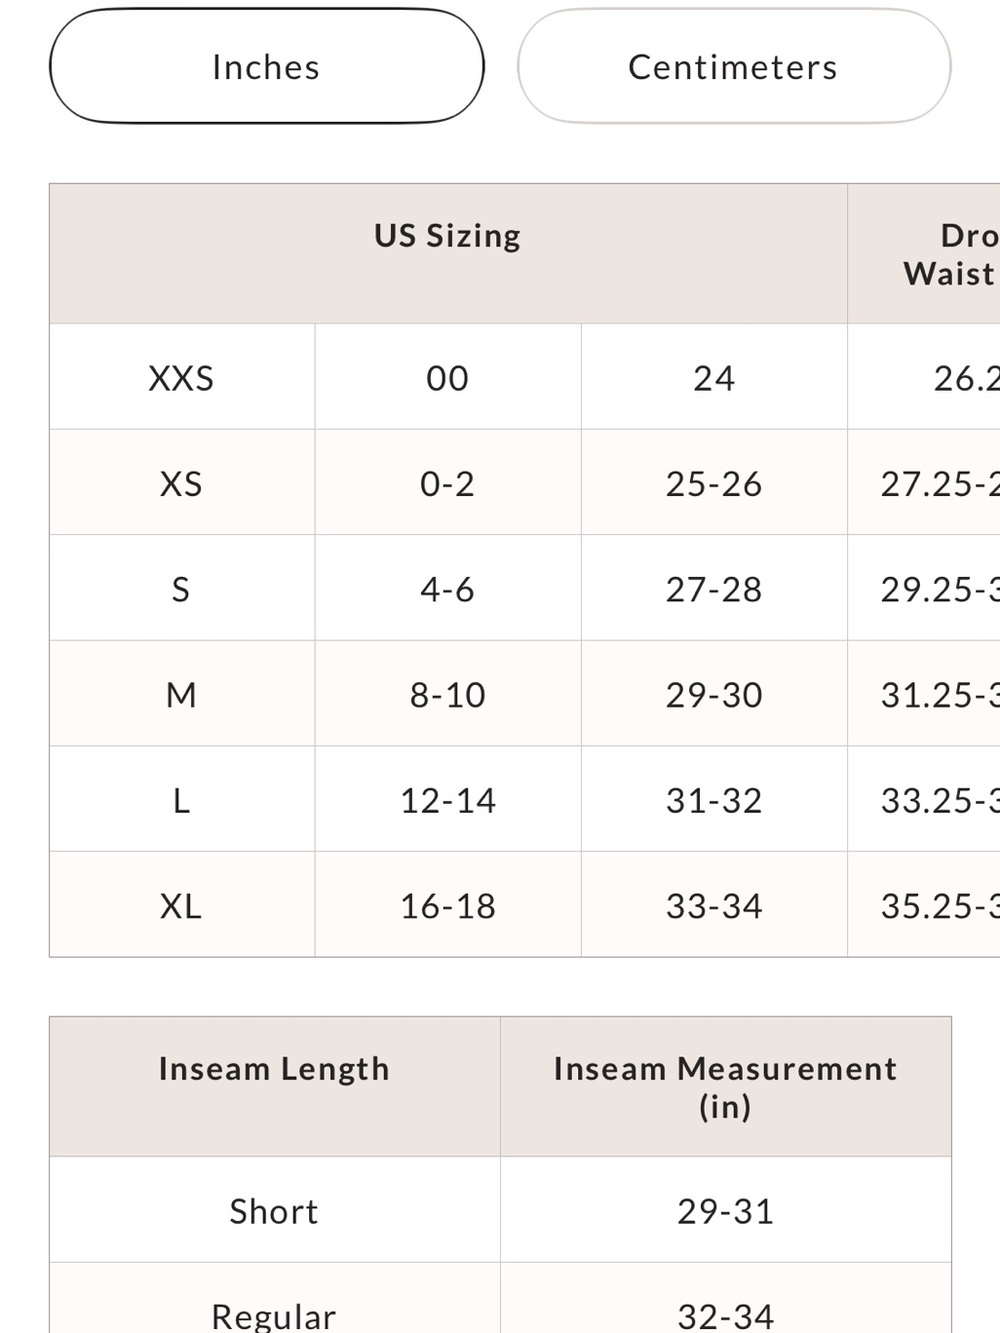Click the XXS size cell

[x=182, y=377]
